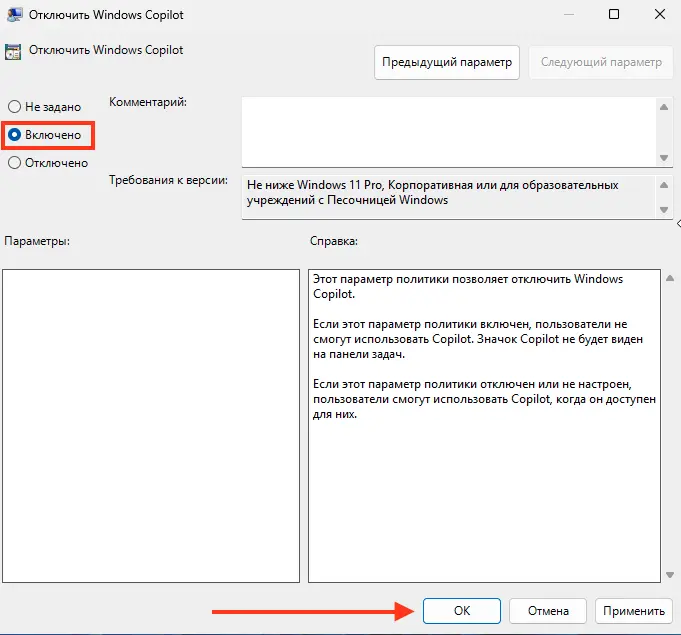681x635 pixels.
Task: Click the "Параметры:" label
Action: pos(37,241)
